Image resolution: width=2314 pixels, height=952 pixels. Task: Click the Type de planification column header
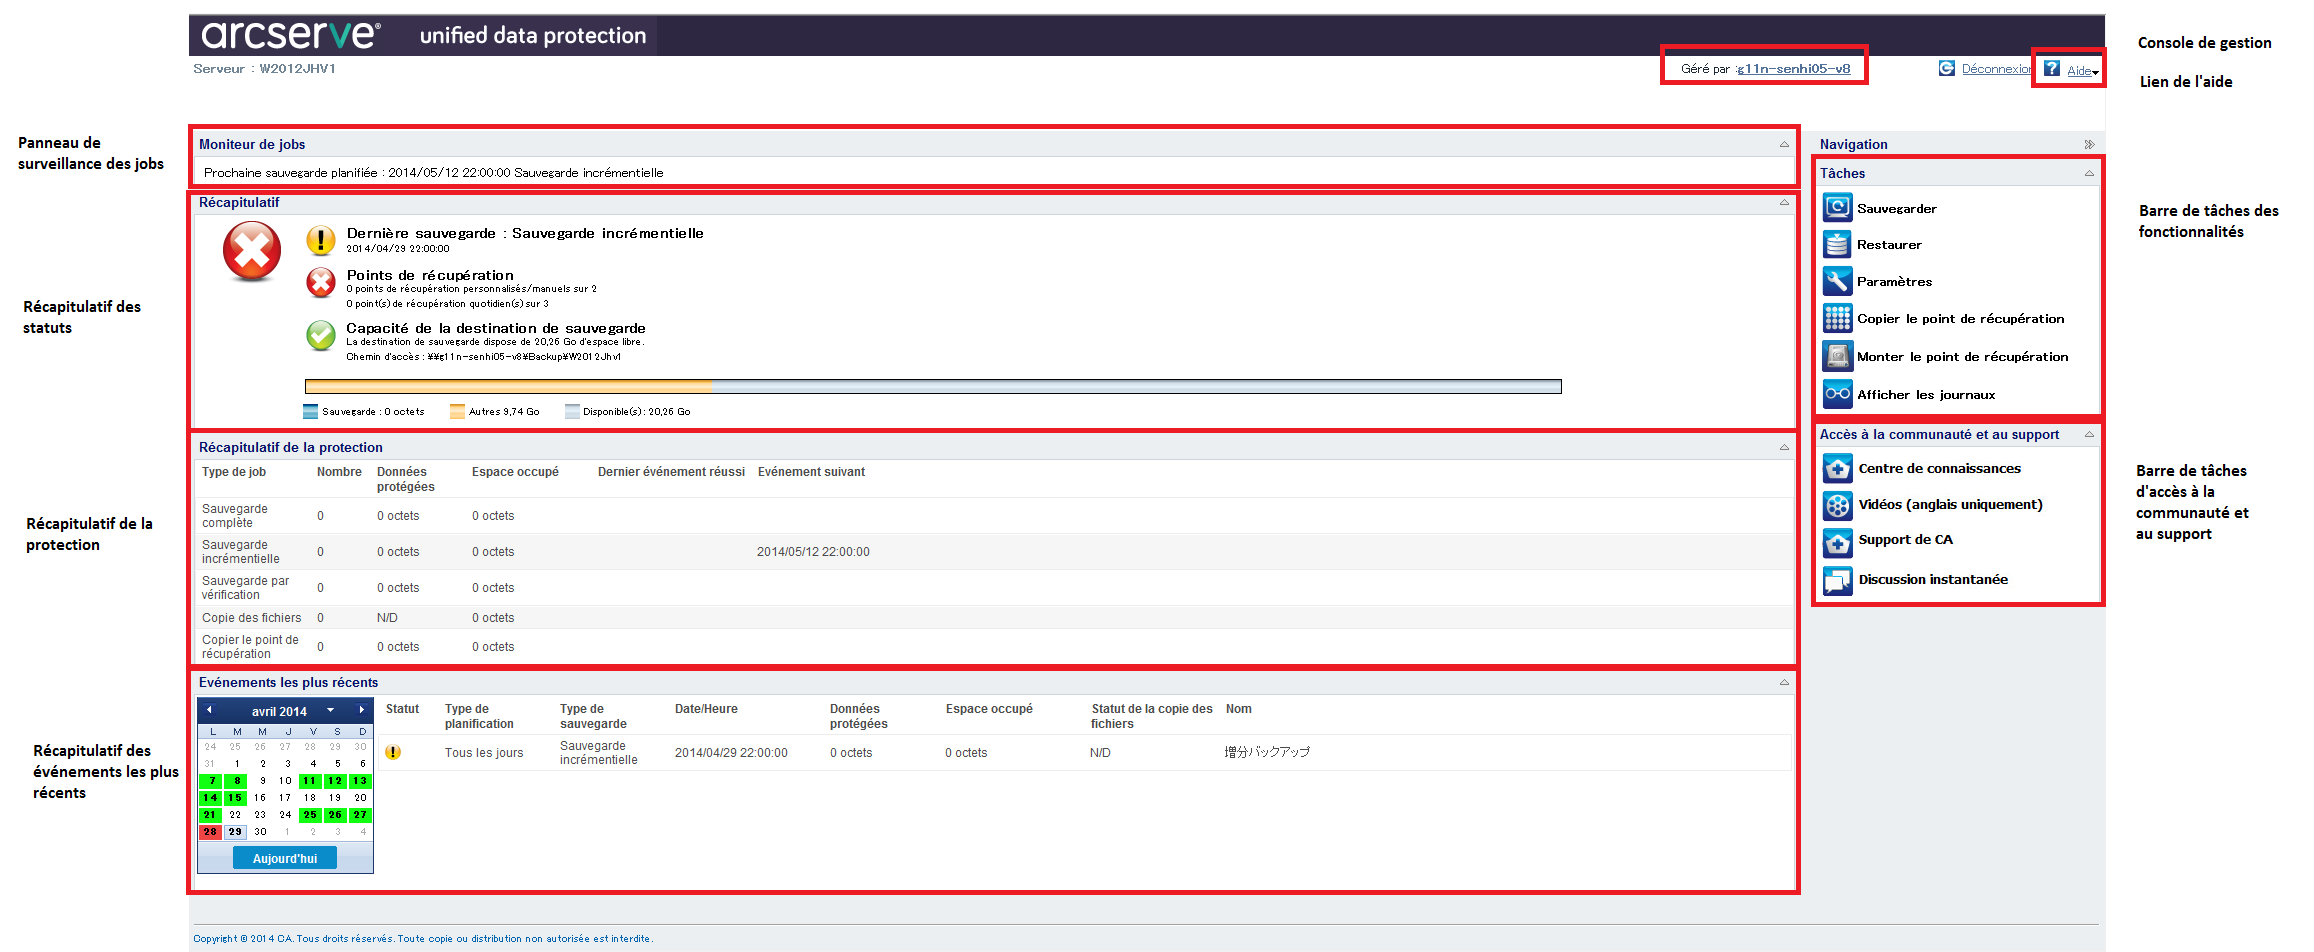pos(479,716)
